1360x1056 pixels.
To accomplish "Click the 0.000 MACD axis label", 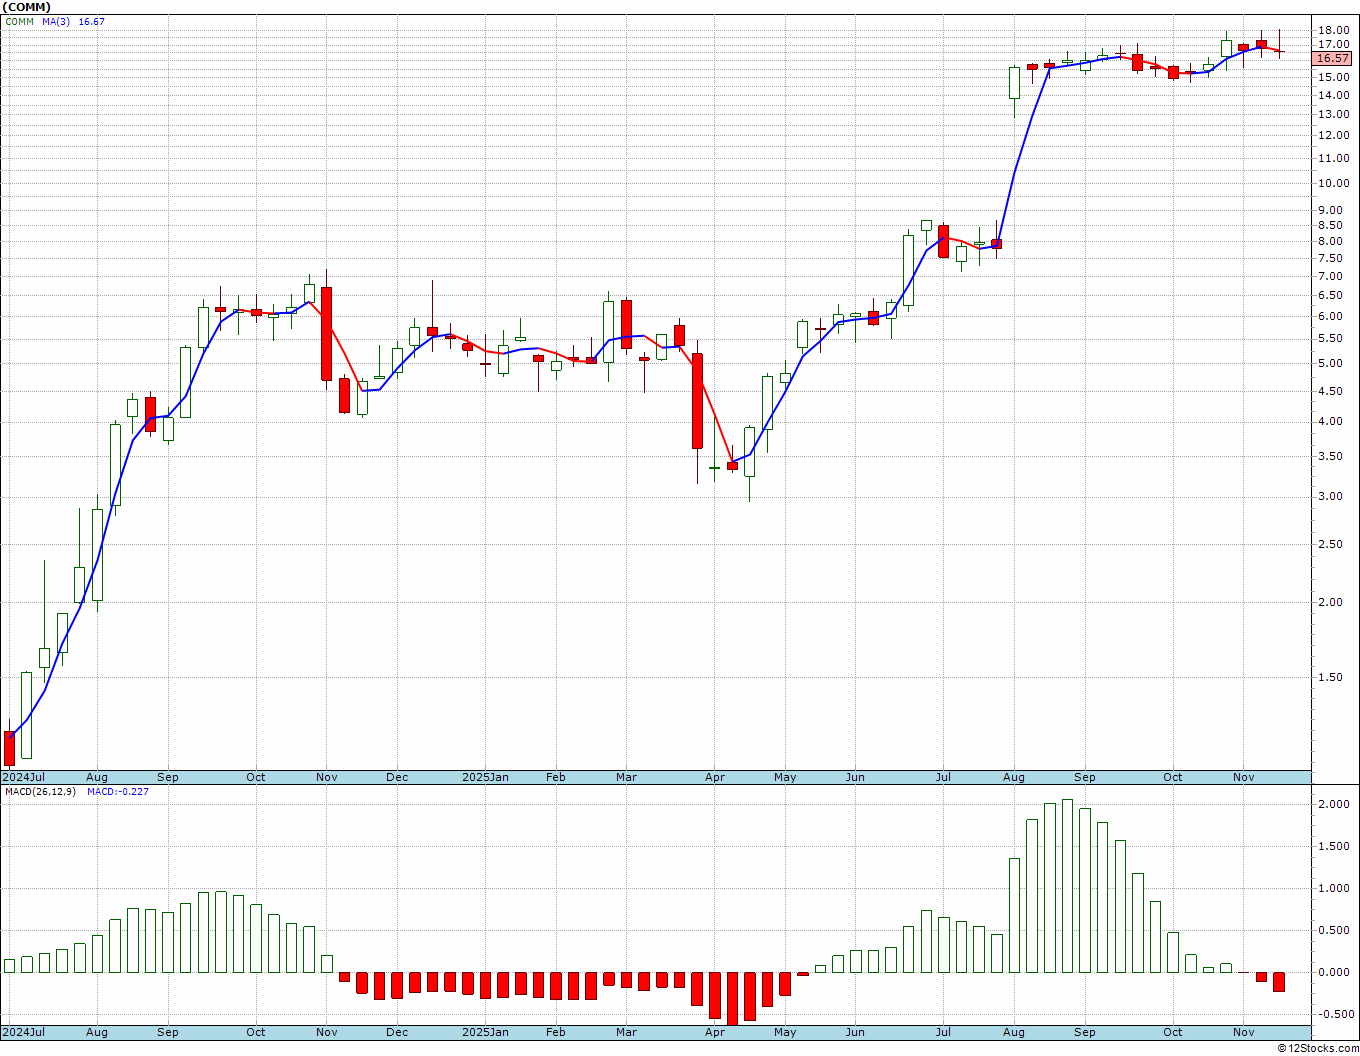I will click(x=1335, y=973).
